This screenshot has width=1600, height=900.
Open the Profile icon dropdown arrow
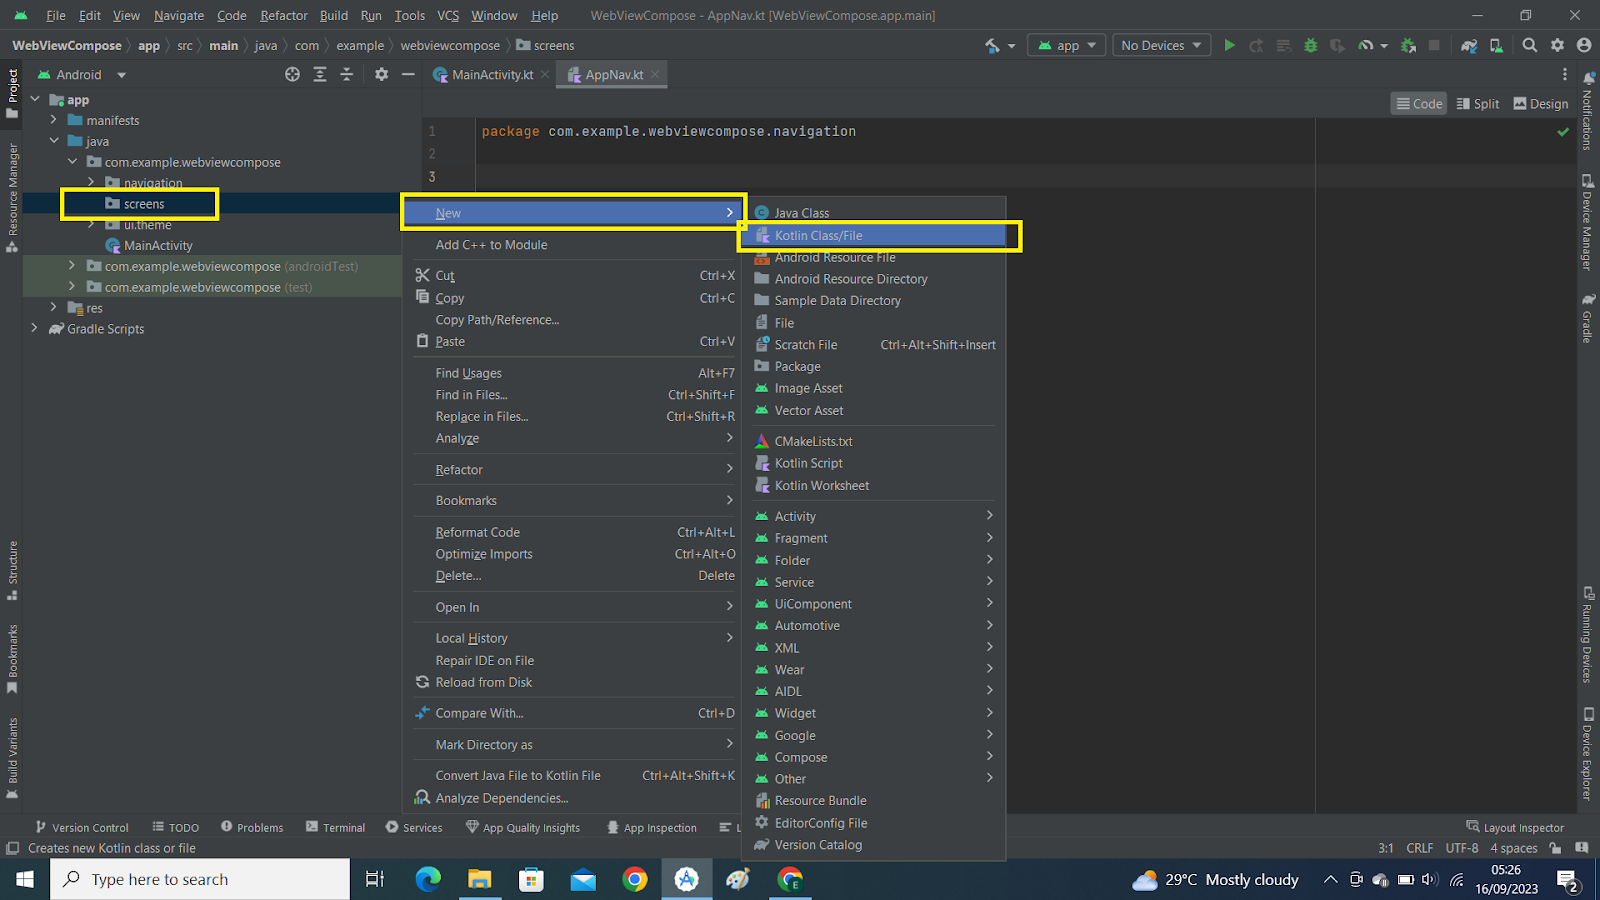pyautogui.click(x=1384, y=45)
